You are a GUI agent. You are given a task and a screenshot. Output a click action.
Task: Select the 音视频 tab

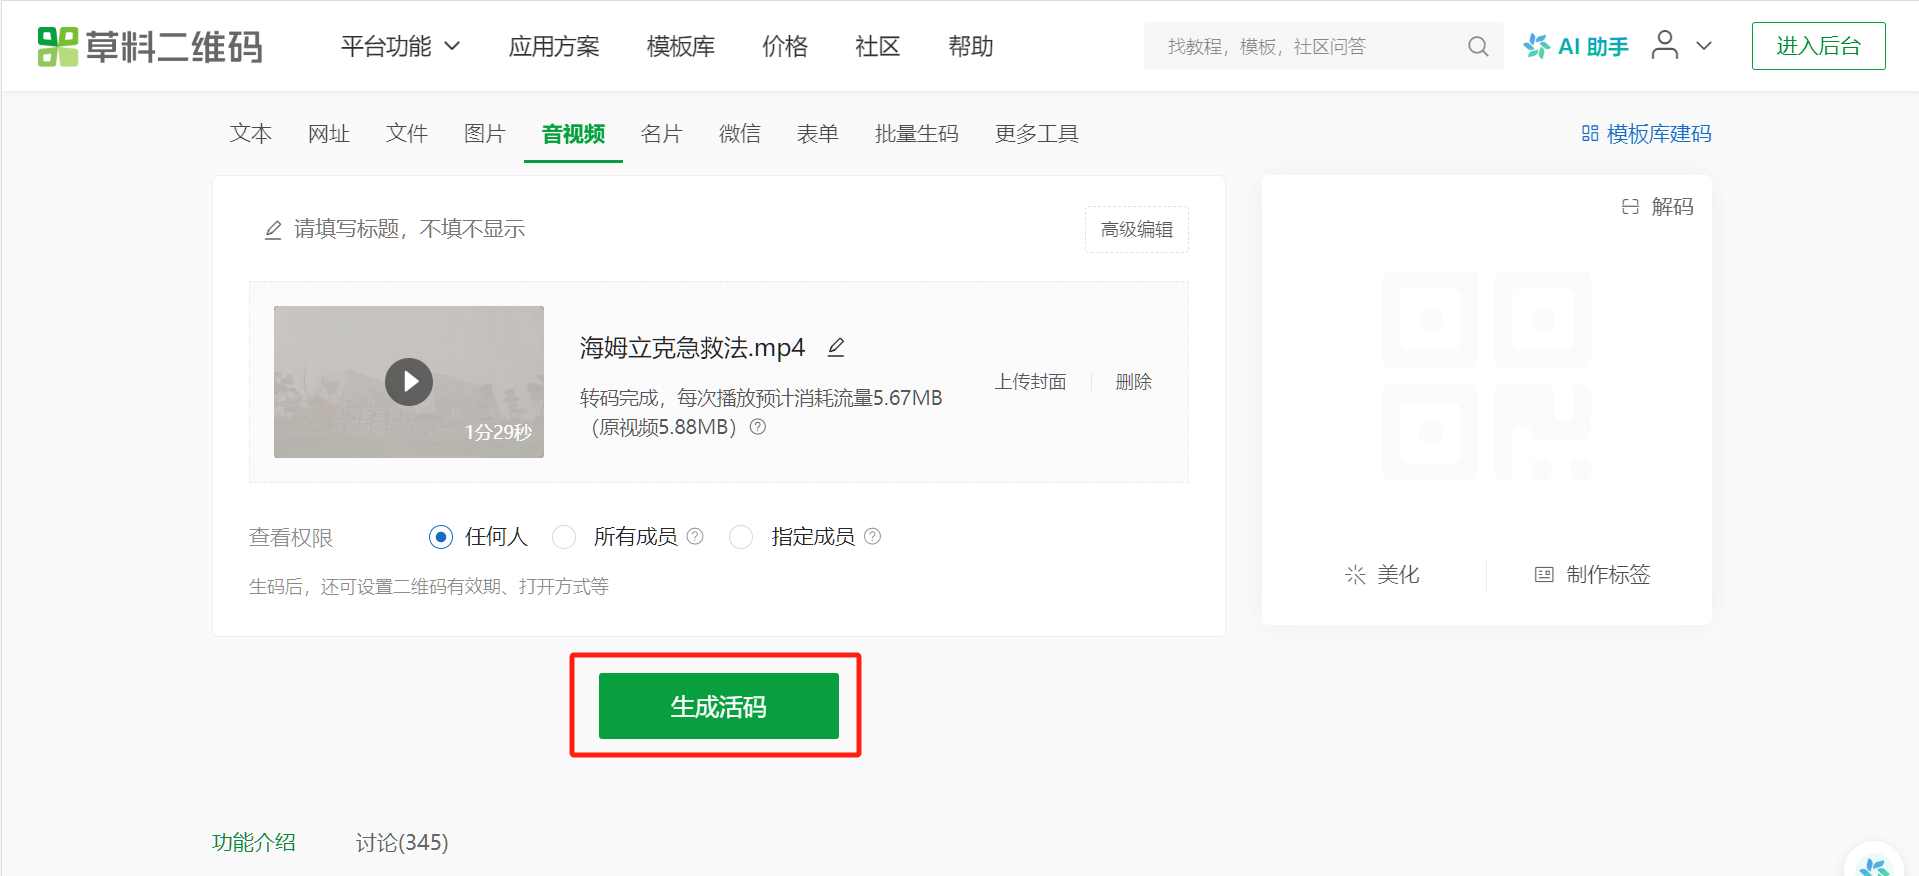573,133
